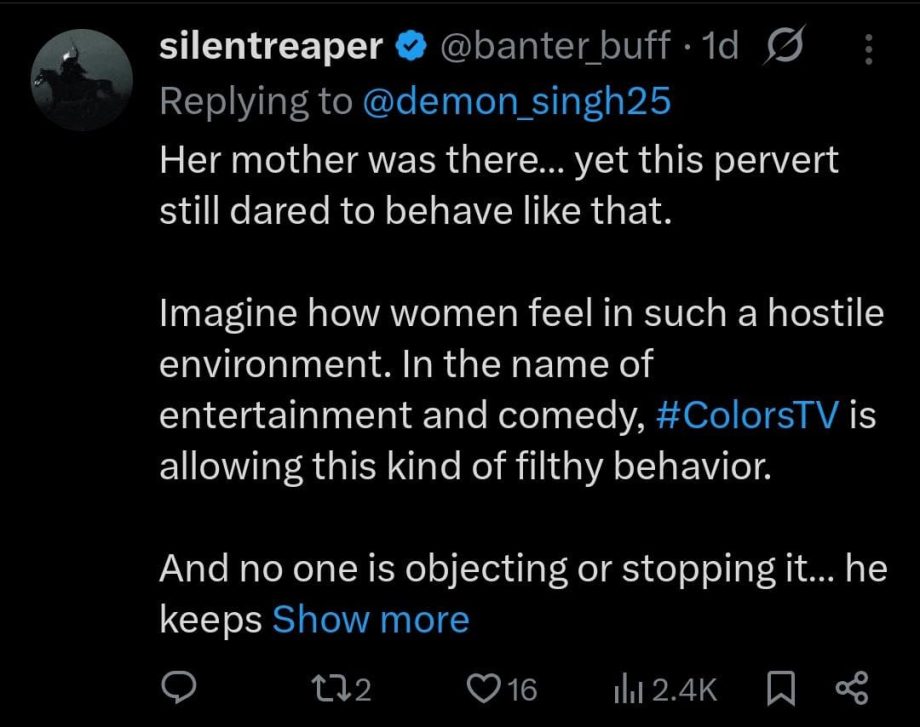Open the three-dot more options menu
The height and width of the screenshot is (727, 920).
coord(867,48)
